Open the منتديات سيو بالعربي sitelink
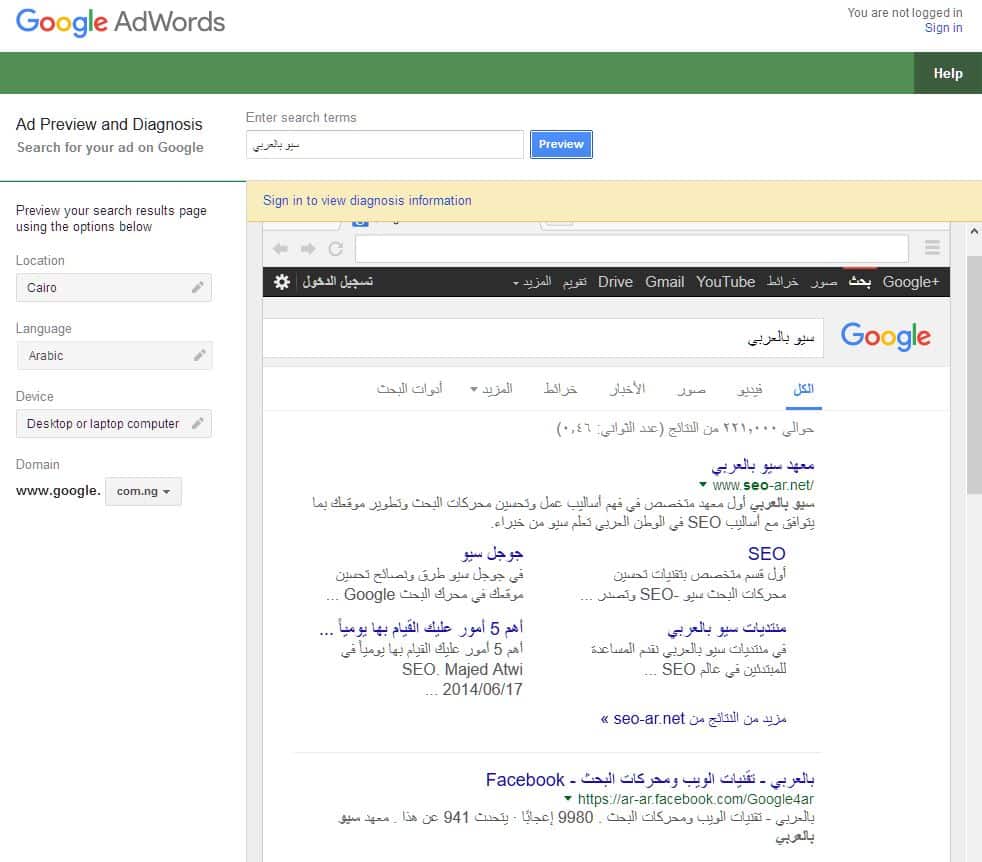982x862 pixels. (726, 628)
